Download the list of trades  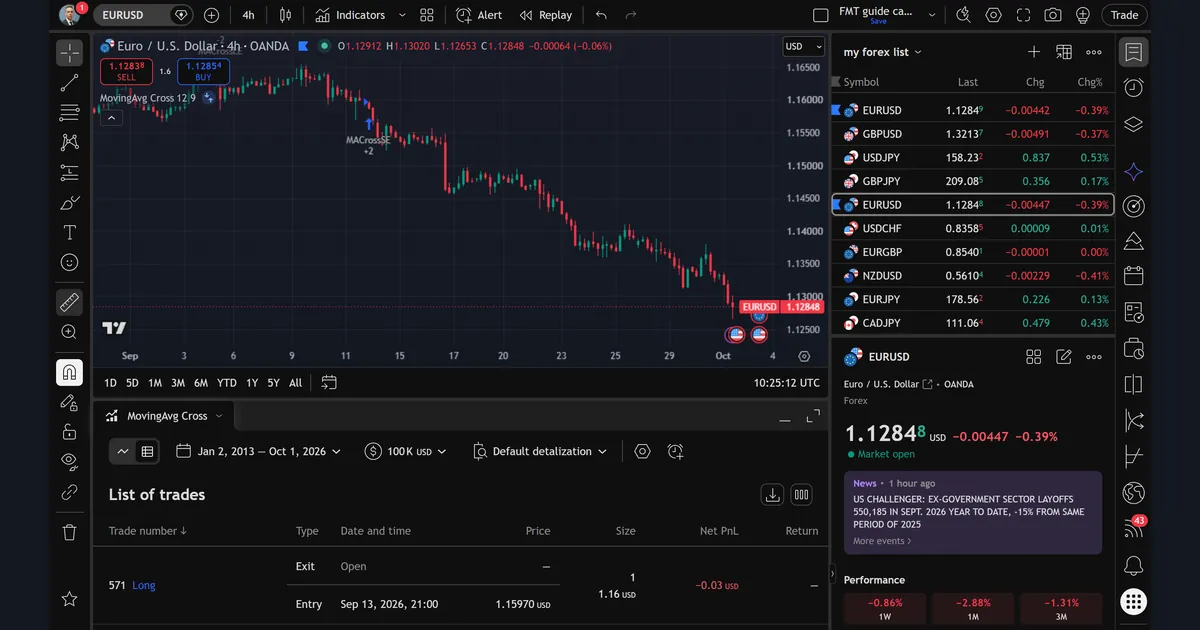[772, 494]
